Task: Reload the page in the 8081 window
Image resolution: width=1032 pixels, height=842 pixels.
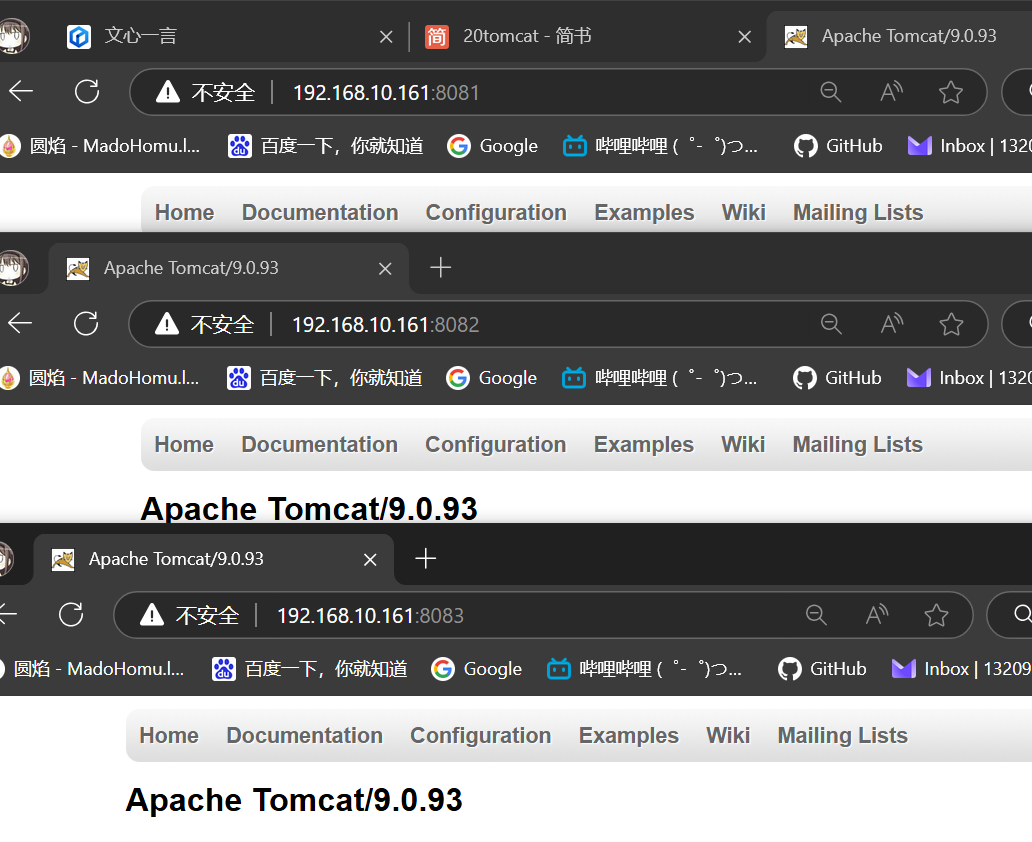Action: pos(87,92)
